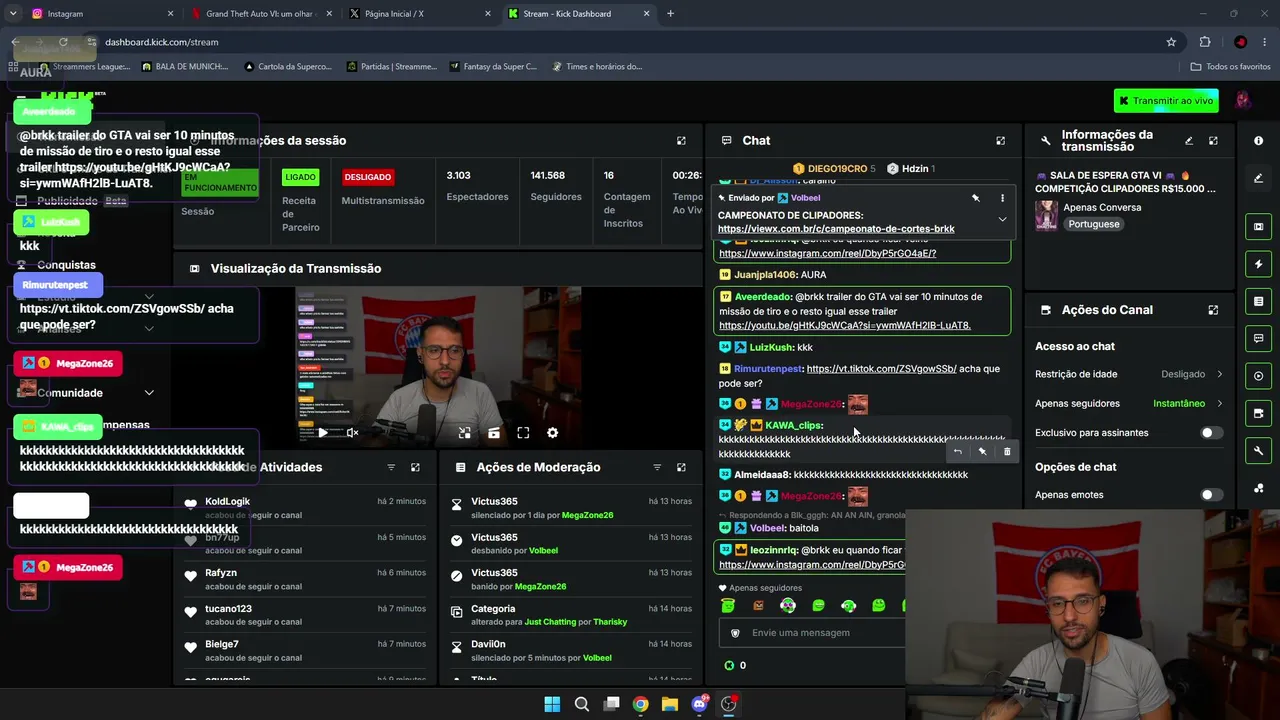1280x720 pixels.
Task: Toggle fullscreen on stream preview
Action: tap(523, 433)
